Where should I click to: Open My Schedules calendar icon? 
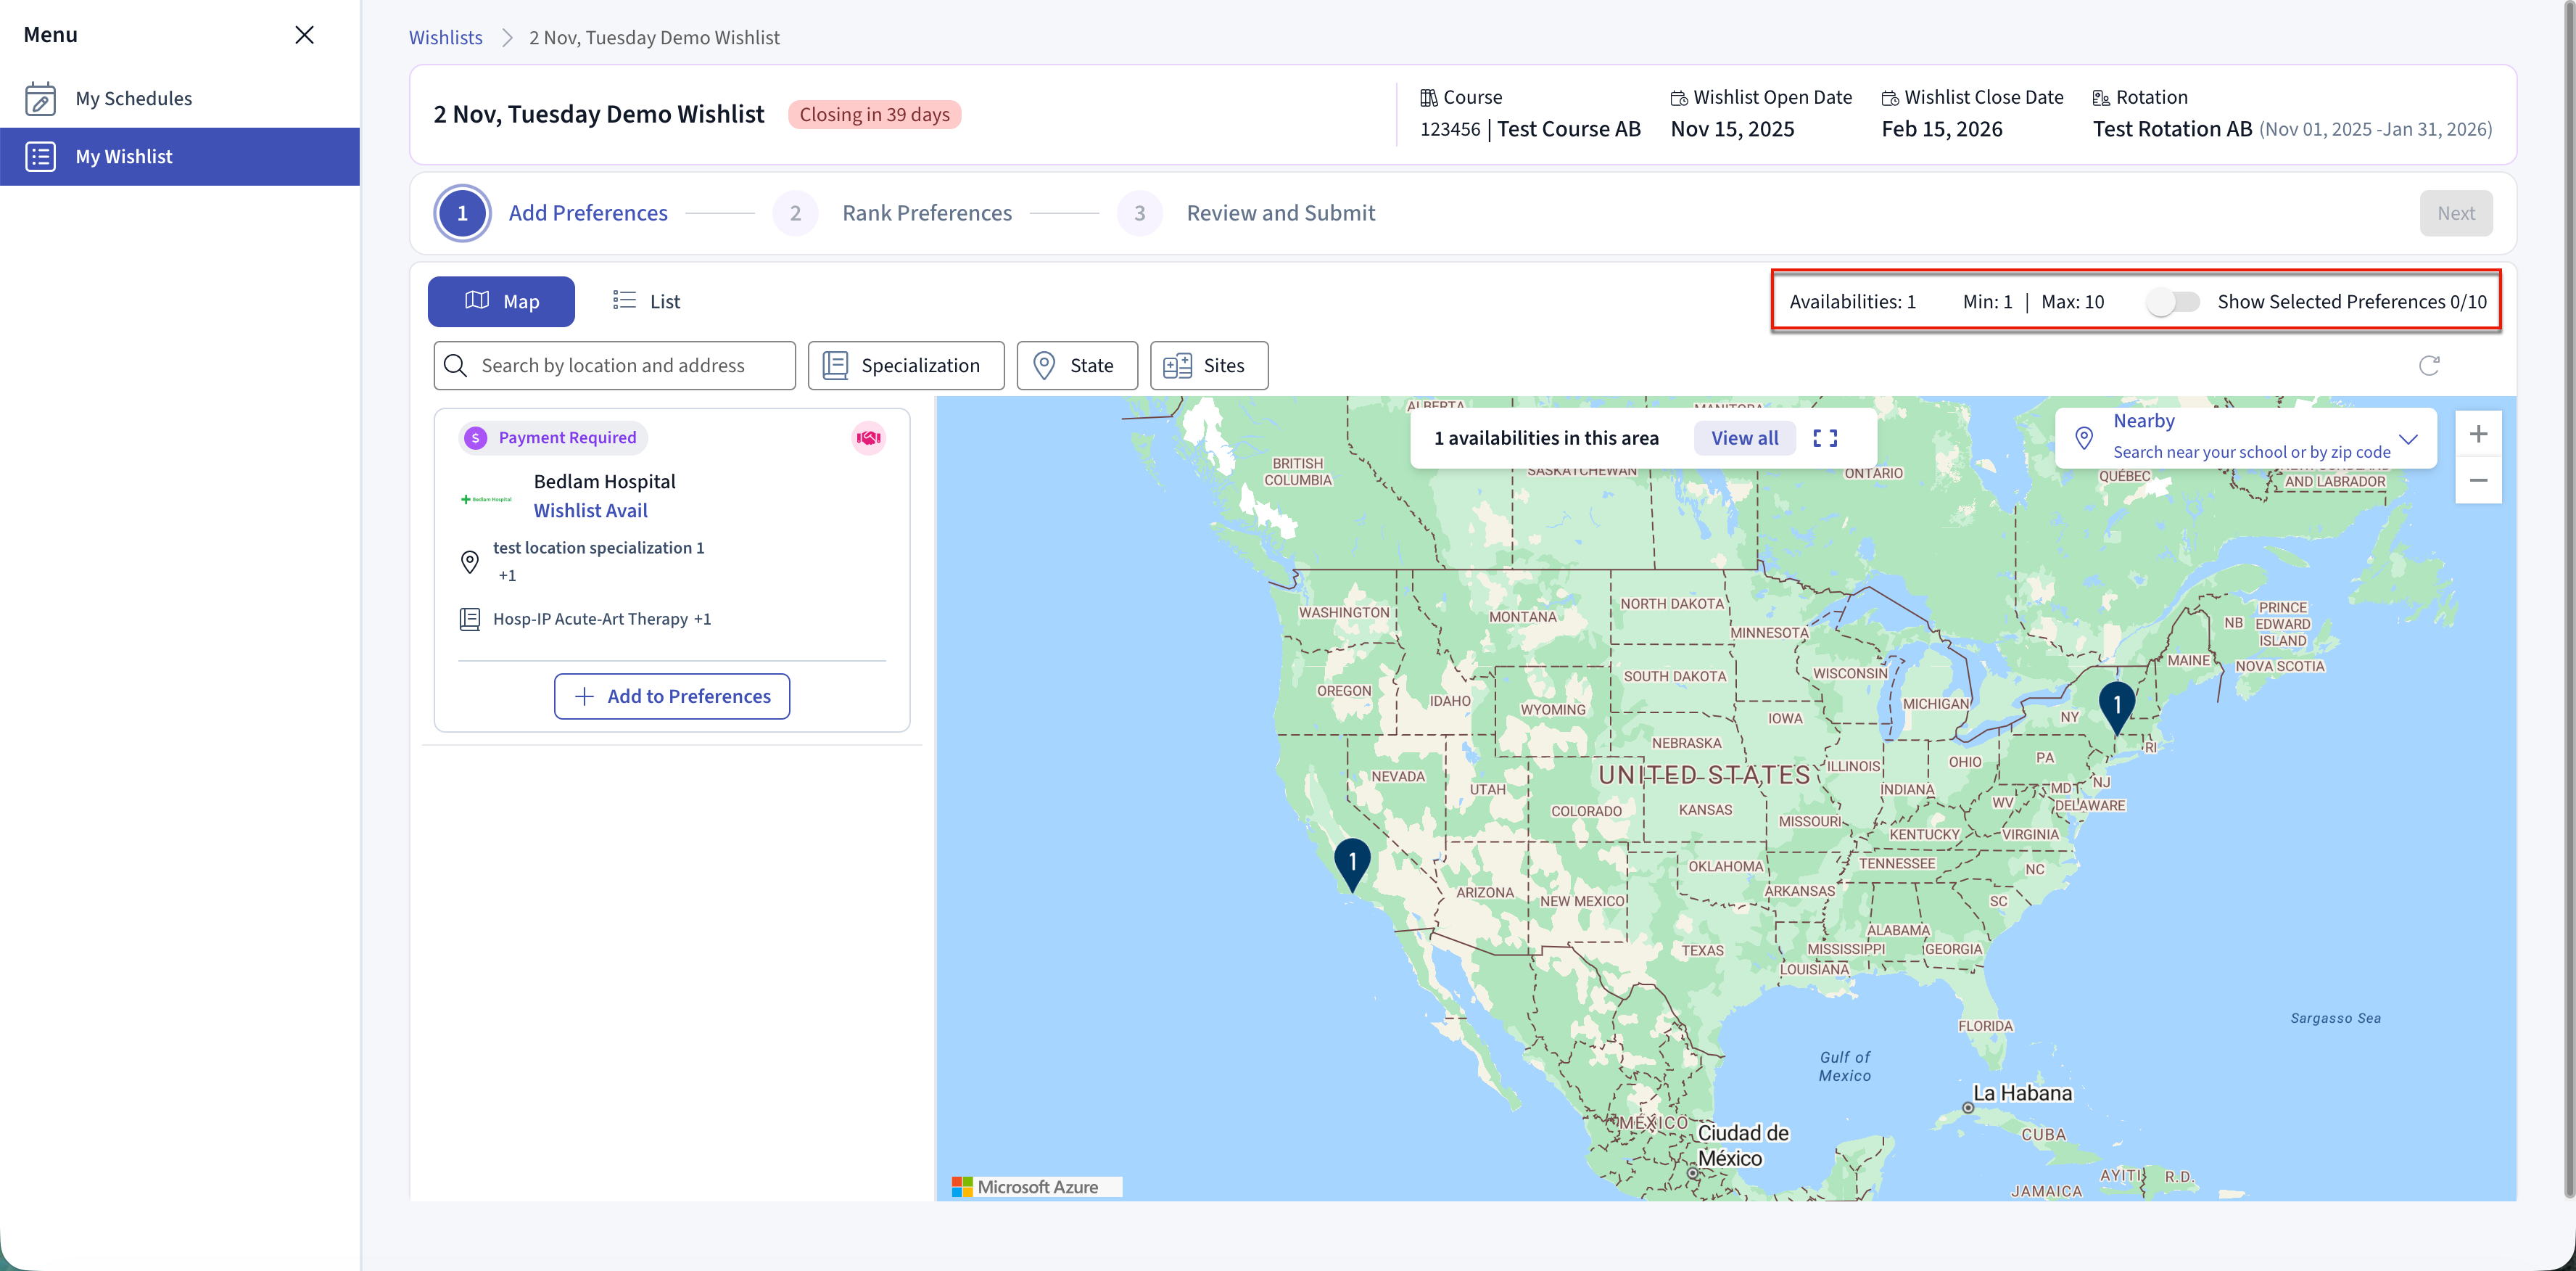click(40, 98)
